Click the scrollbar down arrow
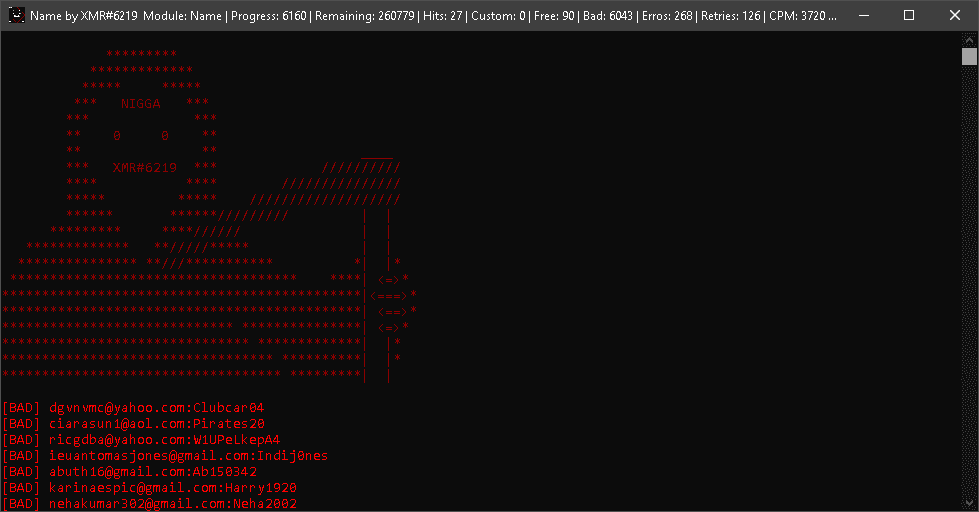 (969, 503)
